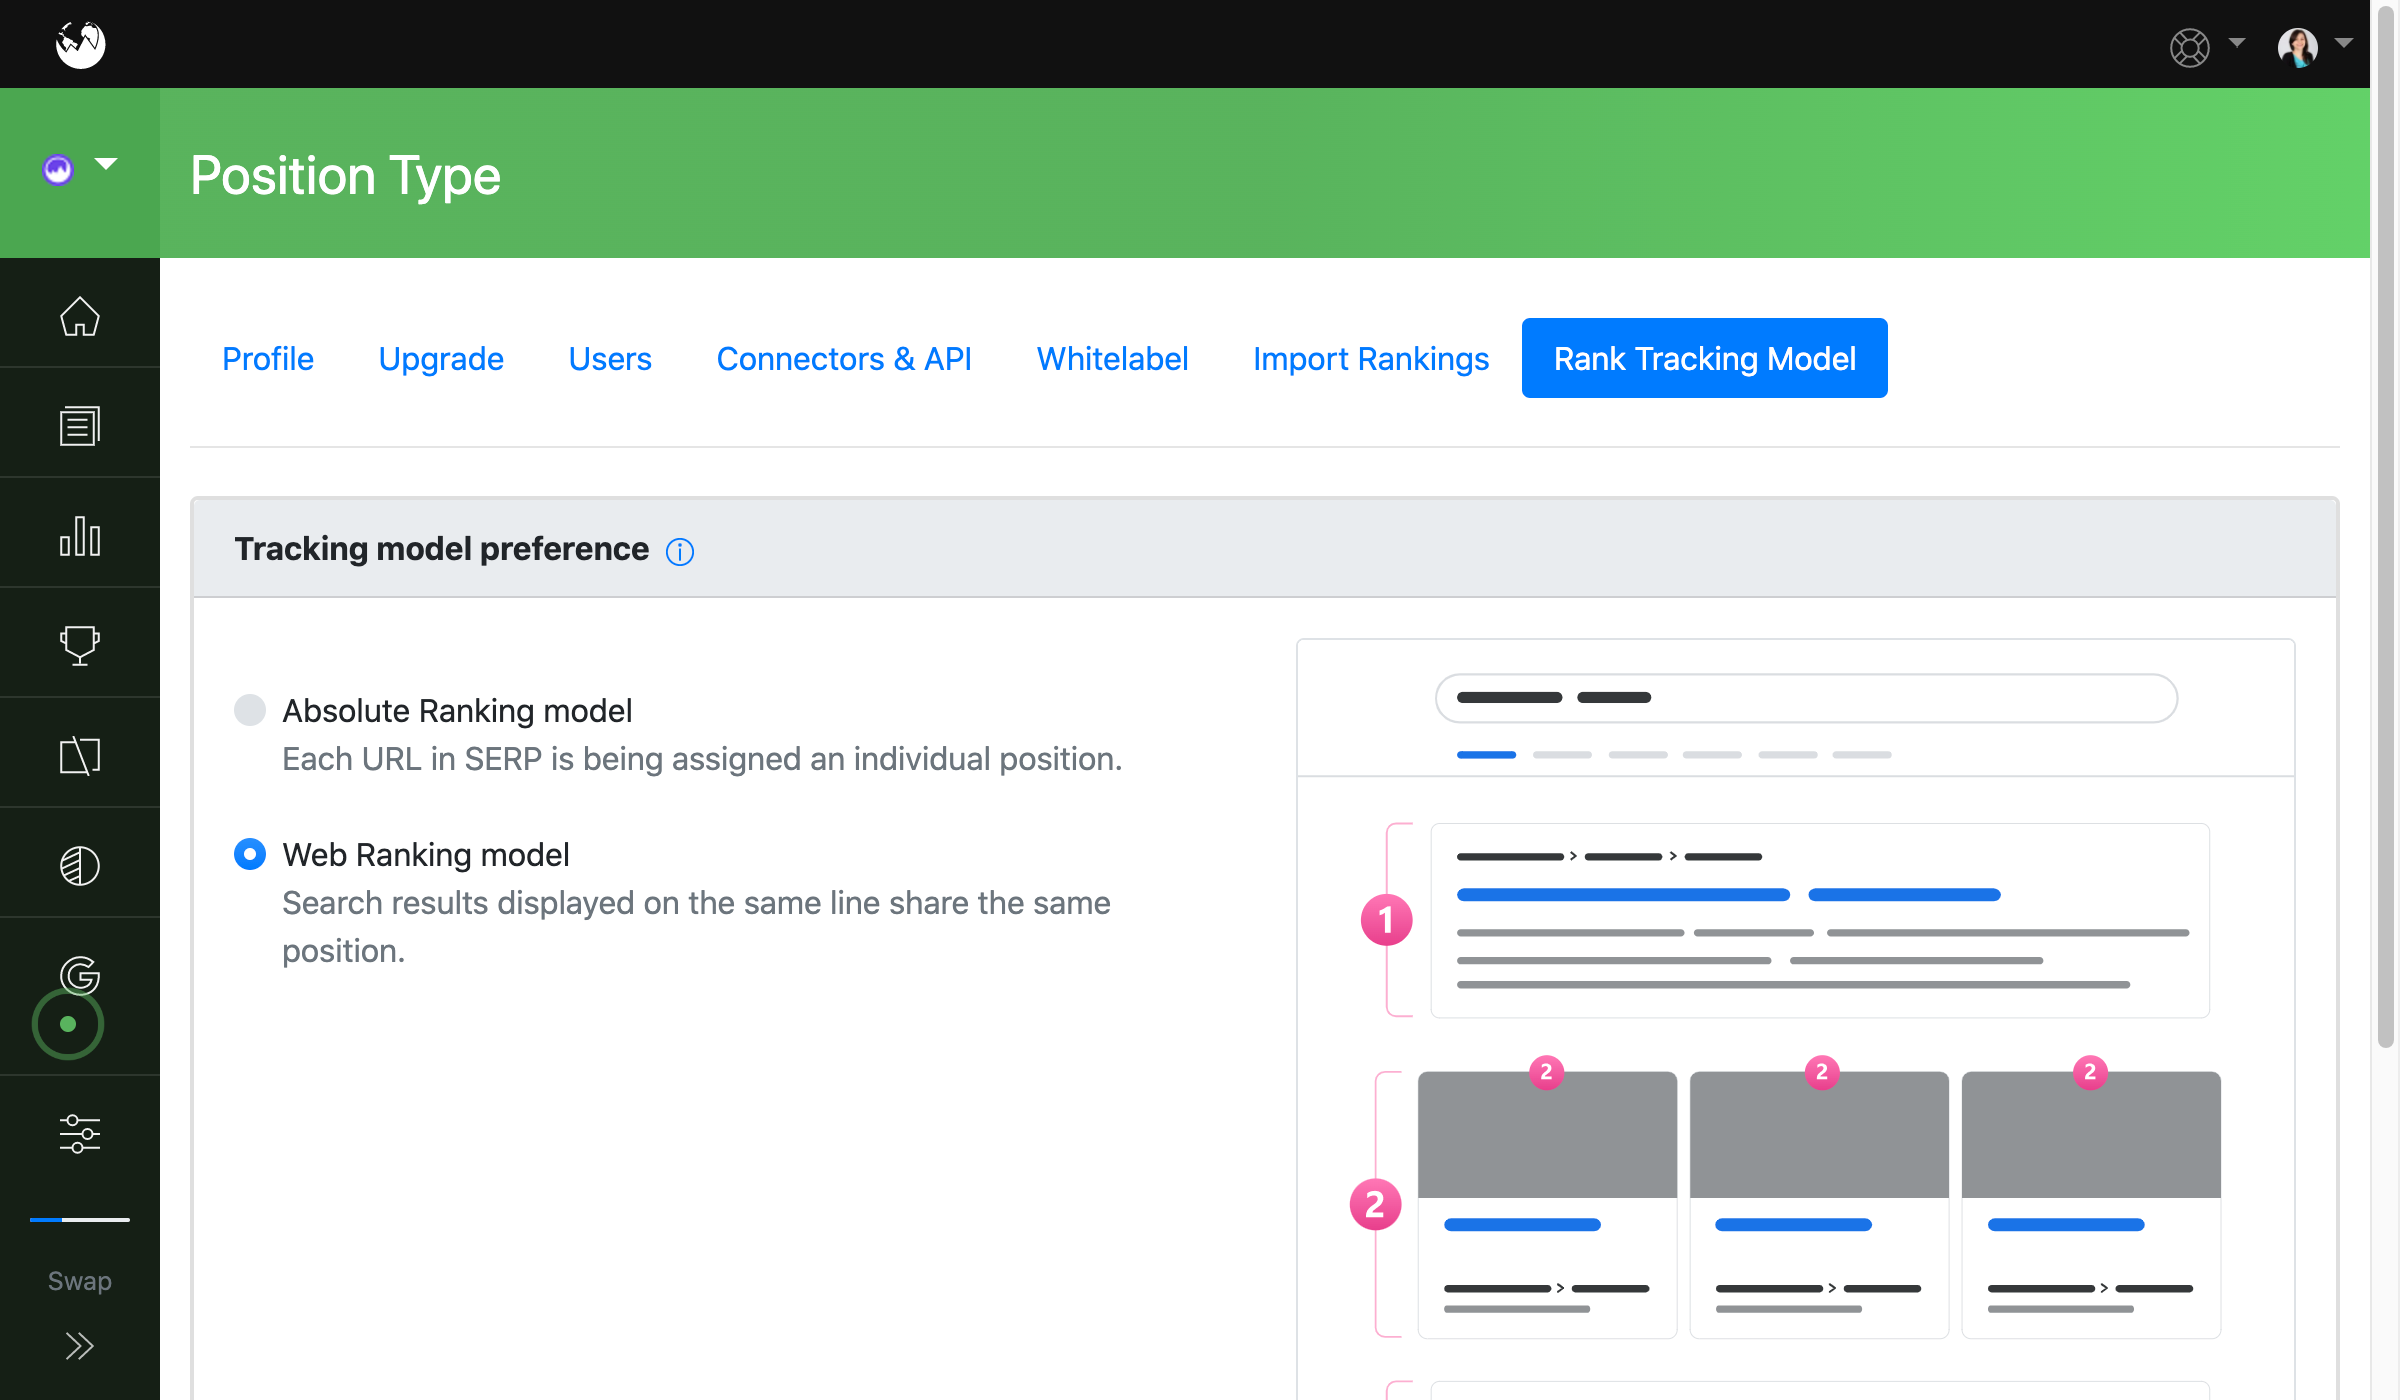
Task: Go to Home in the sidebar
Action: click(80, 317)
